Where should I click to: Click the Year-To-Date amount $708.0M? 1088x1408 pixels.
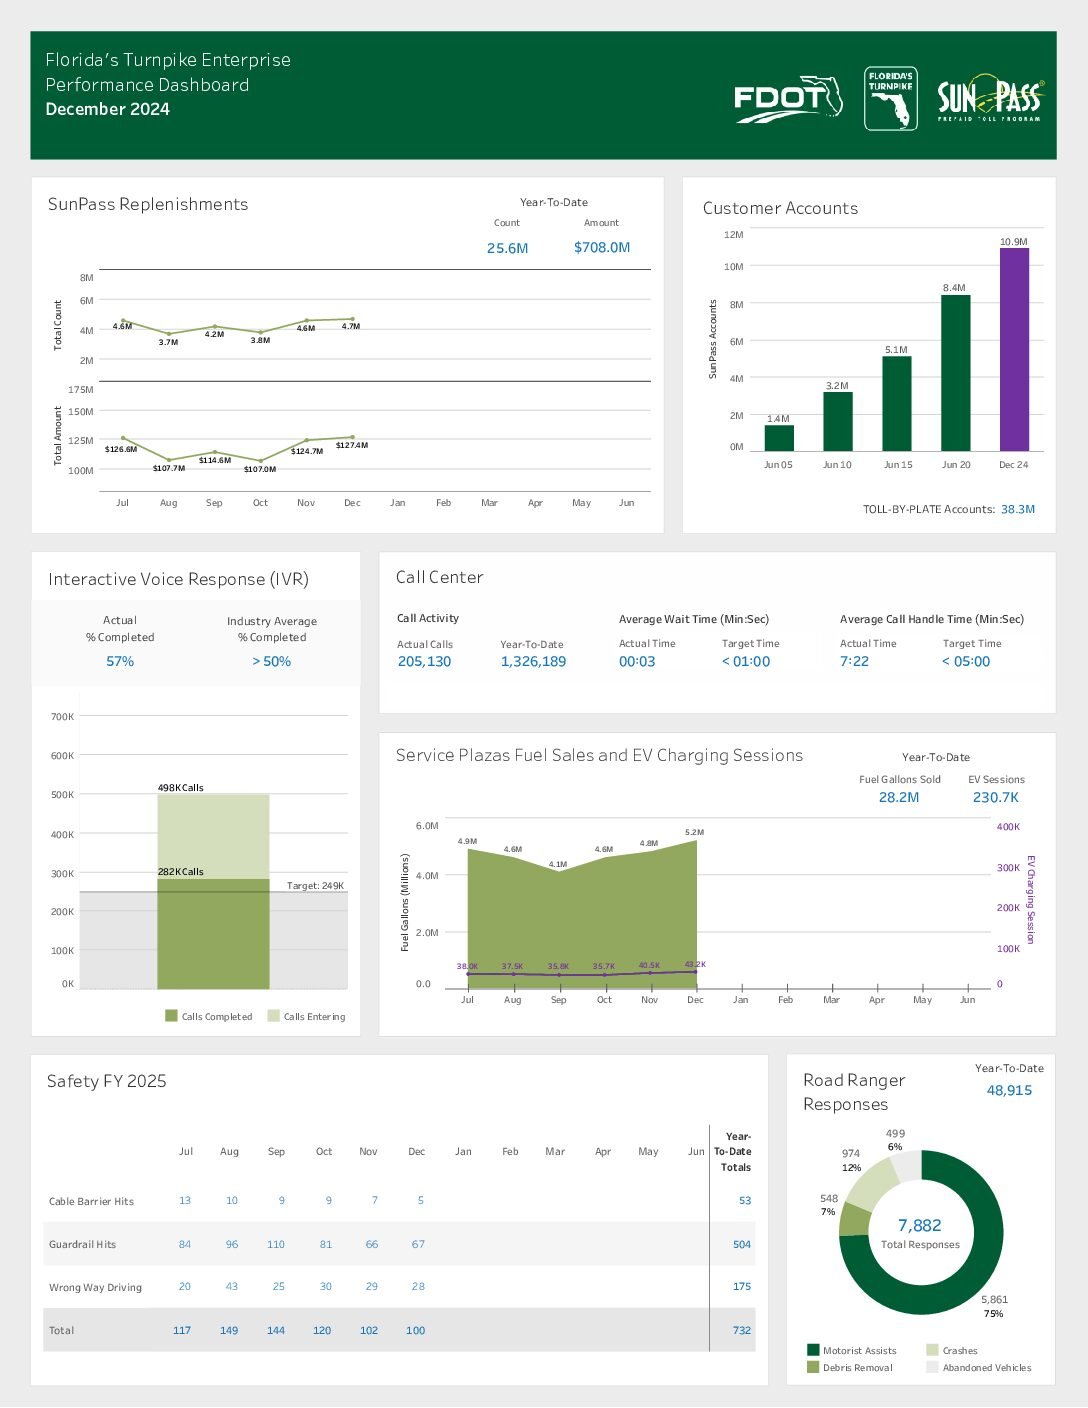(602, 247)
